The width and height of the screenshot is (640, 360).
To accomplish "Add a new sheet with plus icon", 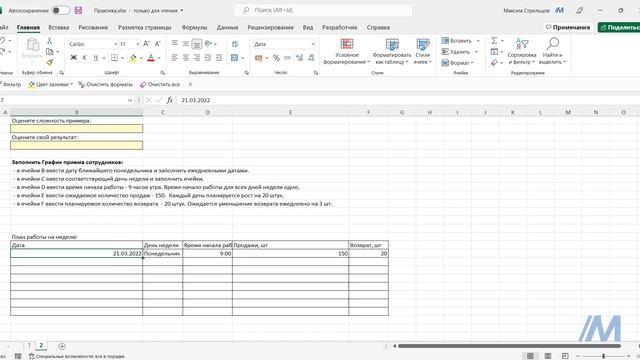I will click(x=62, y=346).
